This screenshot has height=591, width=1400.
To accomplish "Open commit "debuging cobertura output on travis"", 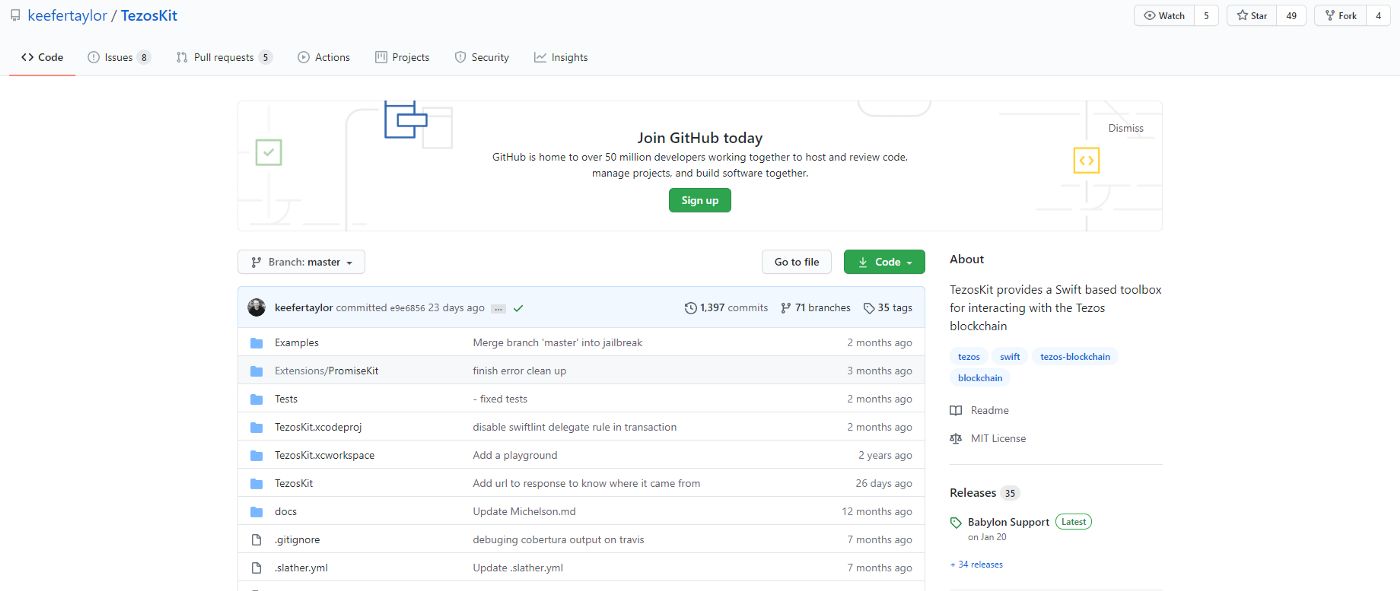I will click(559, 539).
